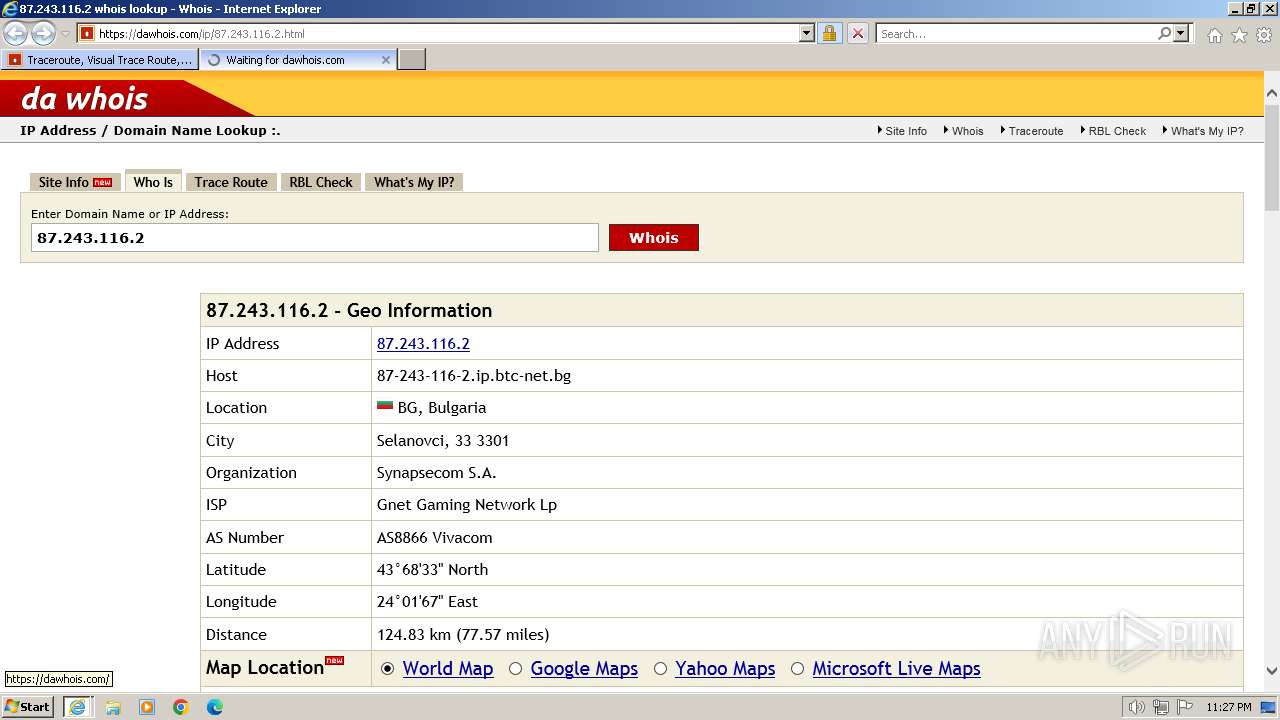This screenshot has width=1280, height=720.
Task: Click the host 87-243-116-2.ip.btc-net.bg text
Action: pos(474,376)
